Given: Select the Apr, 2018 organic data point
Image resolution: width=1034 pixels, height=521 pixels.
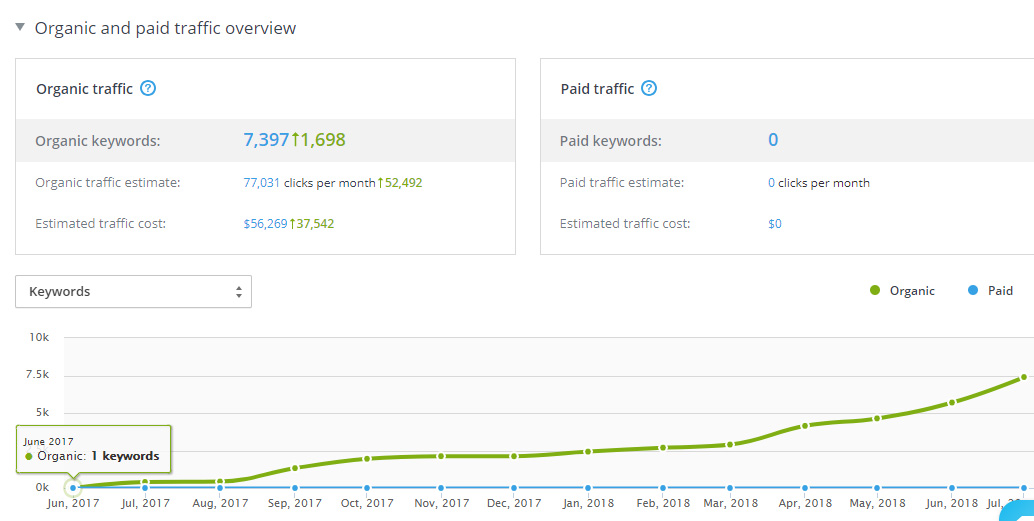Looking at the screenshot, I should click(x=805, y=426).
